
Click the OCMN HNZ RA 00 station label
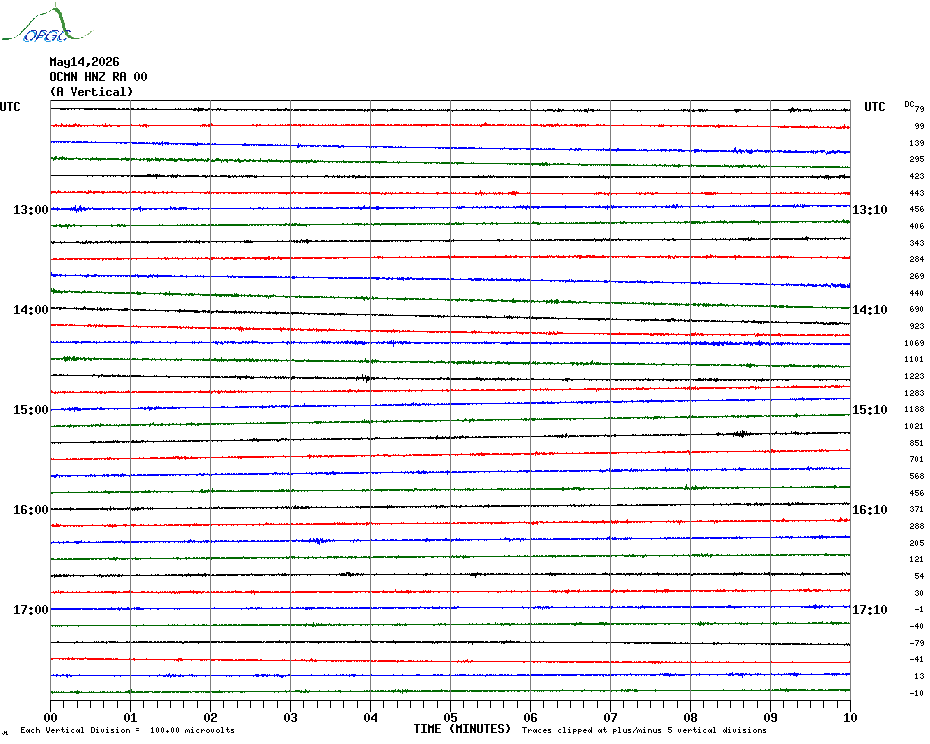[x=98, y=77]
